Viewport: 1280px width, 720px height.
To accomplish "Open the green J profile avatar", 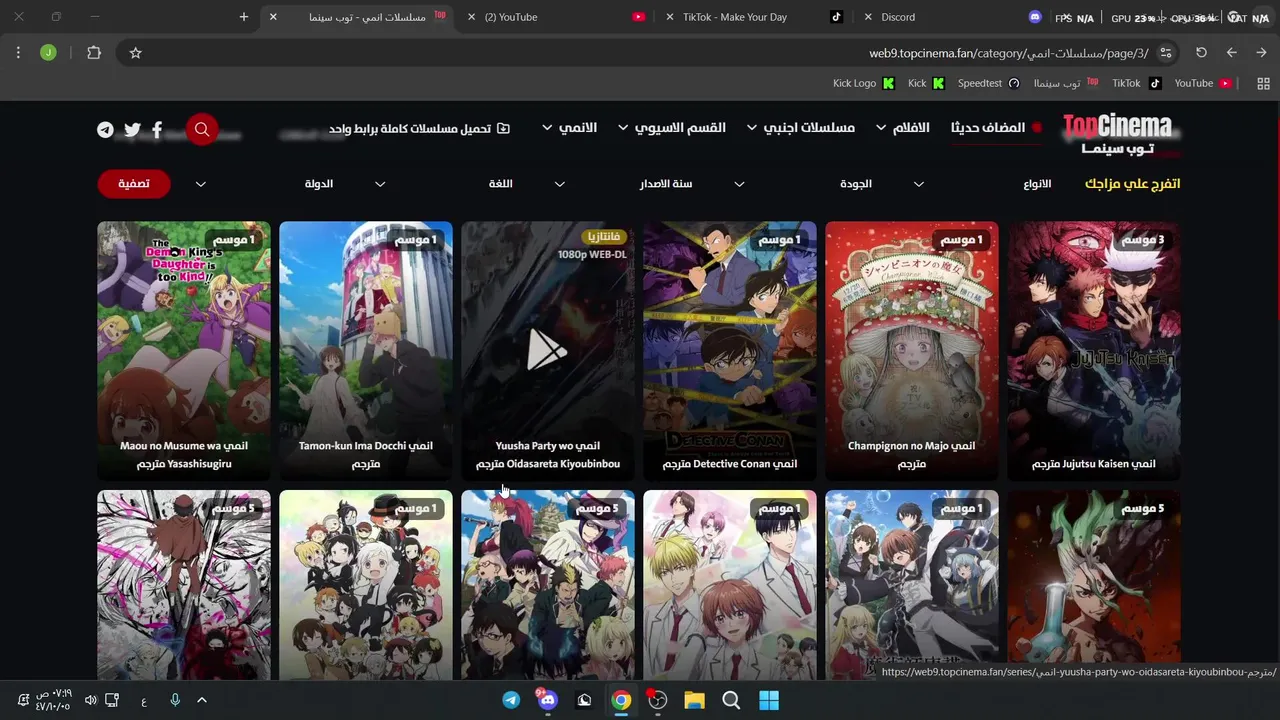I will [x=48, y=53].
